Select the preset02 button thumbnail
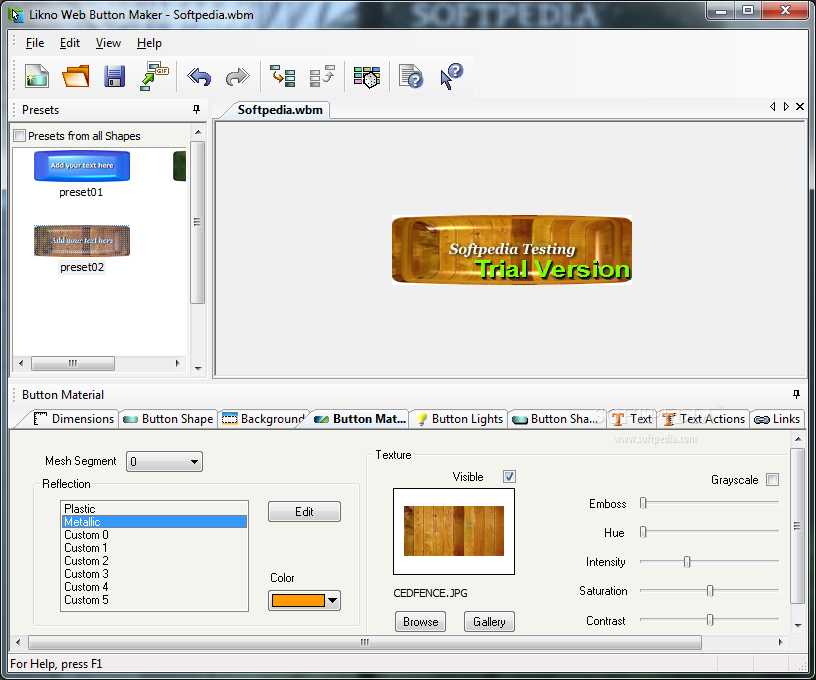The image size is (816, 680). (x=82, y=240)
